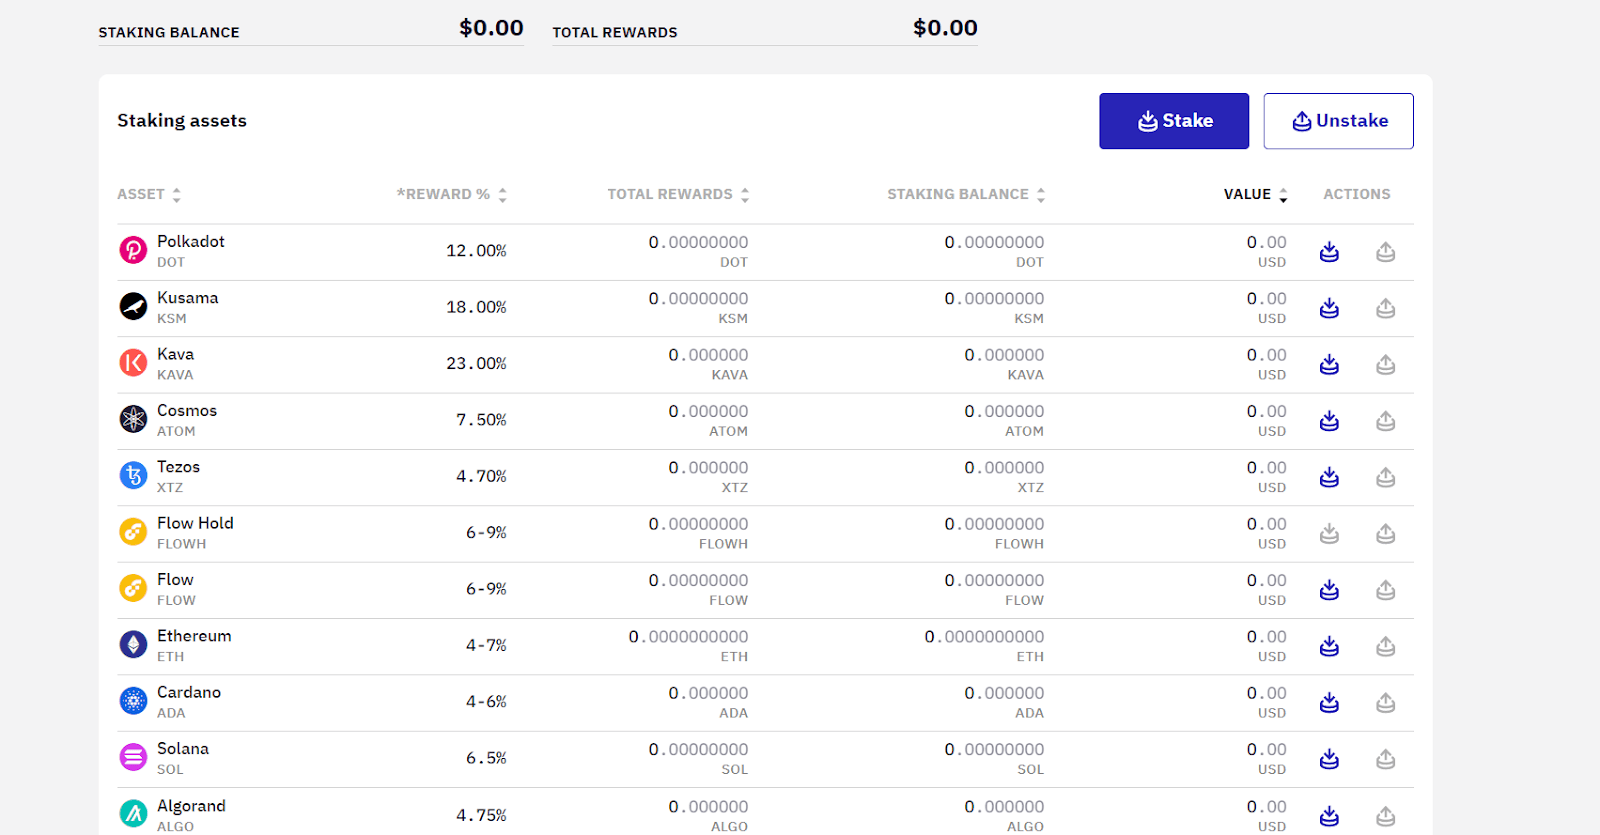Click the Algorand stake icon

point(1329,816)
